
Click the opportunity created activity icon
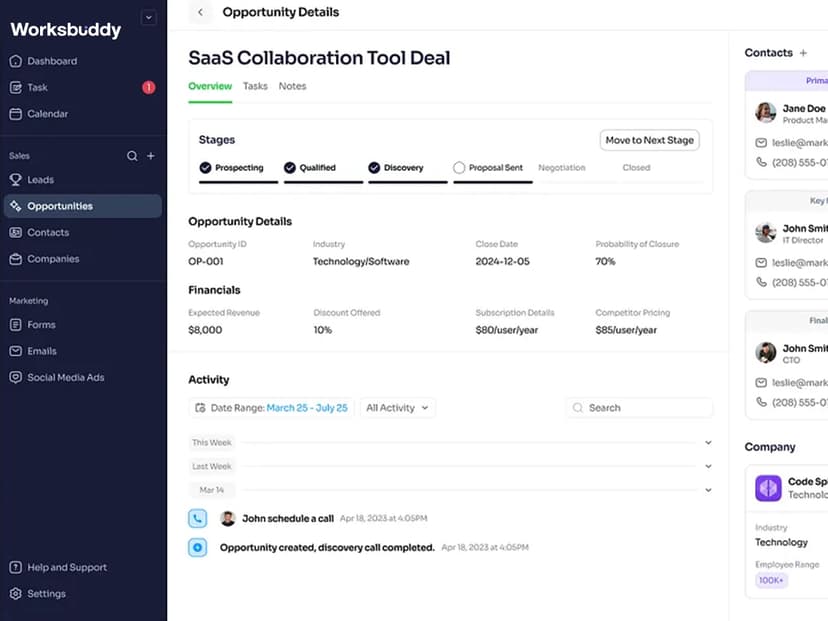197,548
